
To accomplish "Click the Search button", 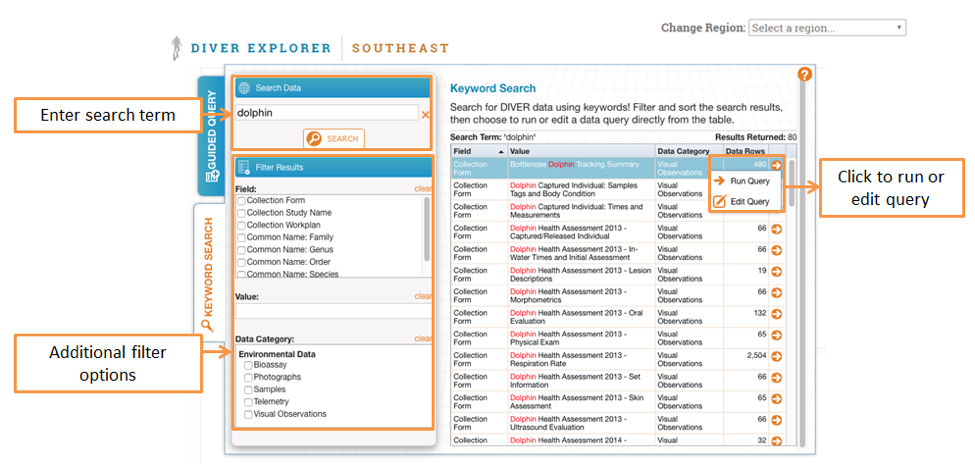I will tap(334, 139).
